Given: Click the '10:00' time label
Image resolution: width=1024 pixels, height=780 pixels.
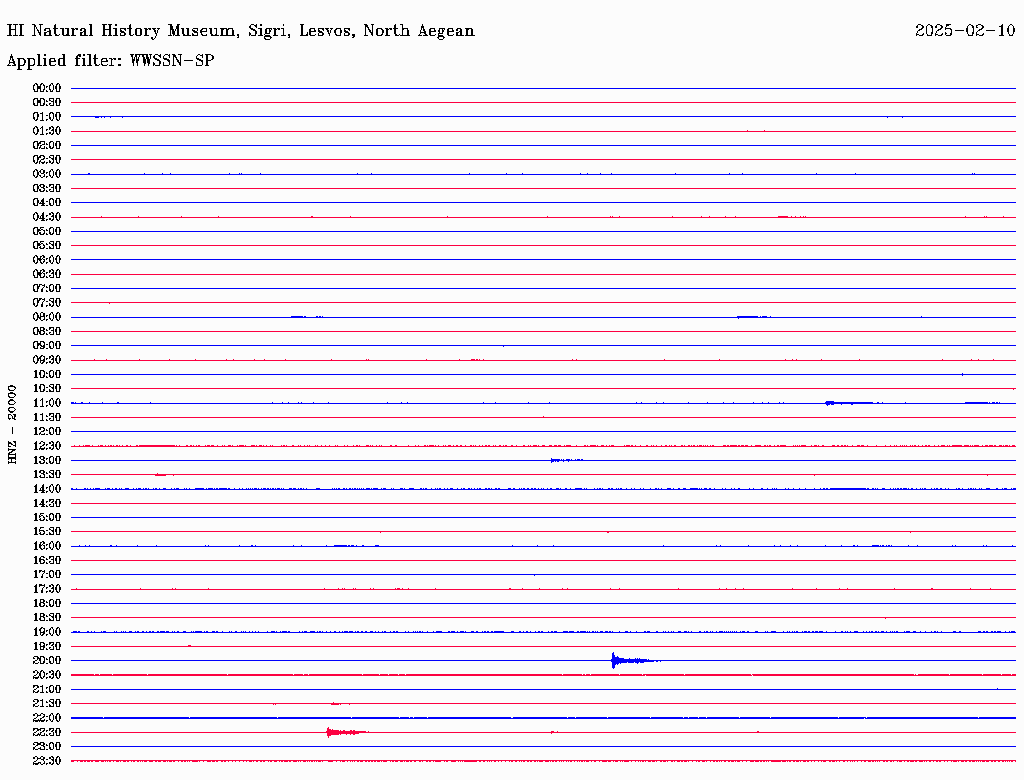Looking at the screenshot, I should coord(47,374).
